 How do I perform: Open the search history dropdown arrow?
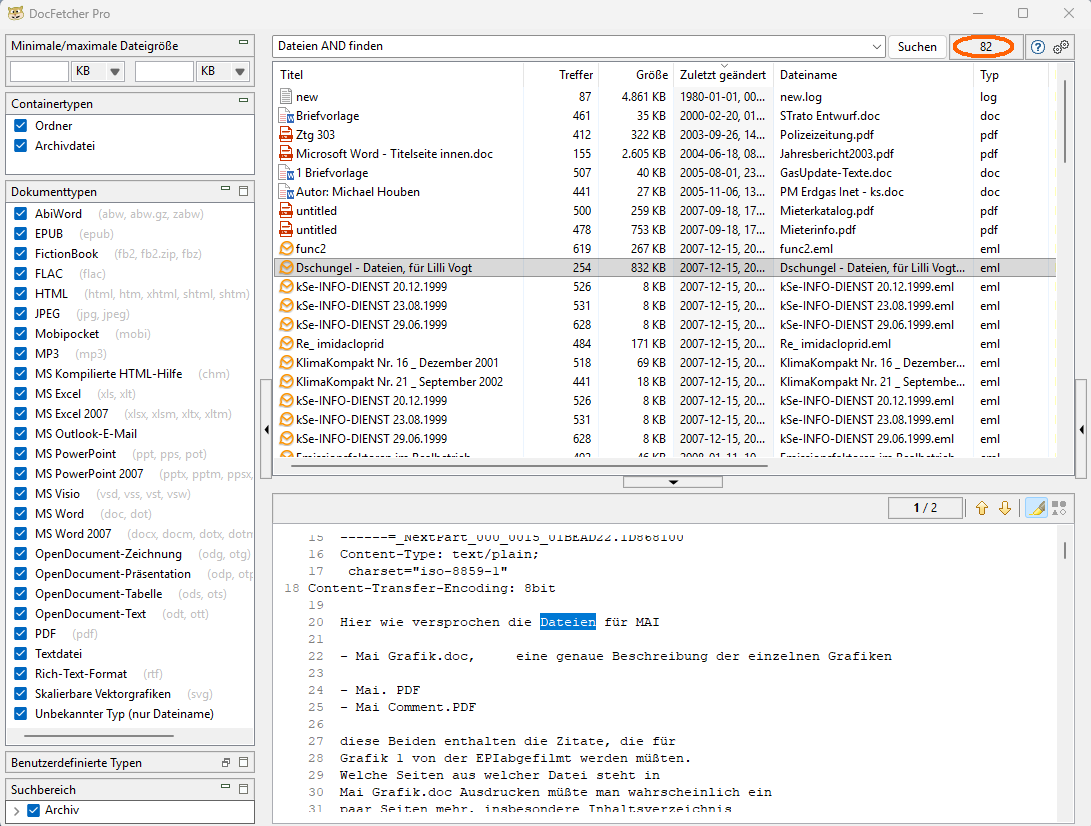click(878, 47)
